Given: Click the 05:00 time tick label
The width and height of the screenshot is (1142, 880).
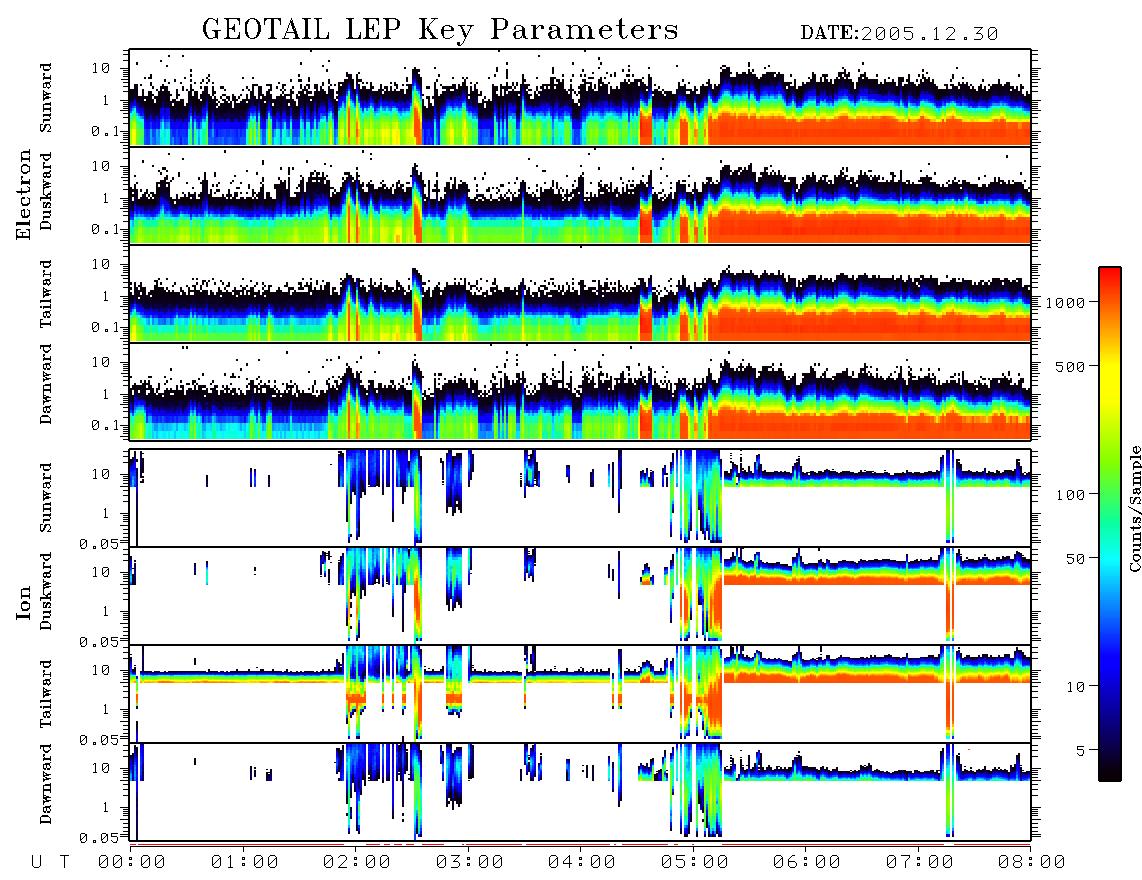Looking at the screenshot, I should (695, 863).
